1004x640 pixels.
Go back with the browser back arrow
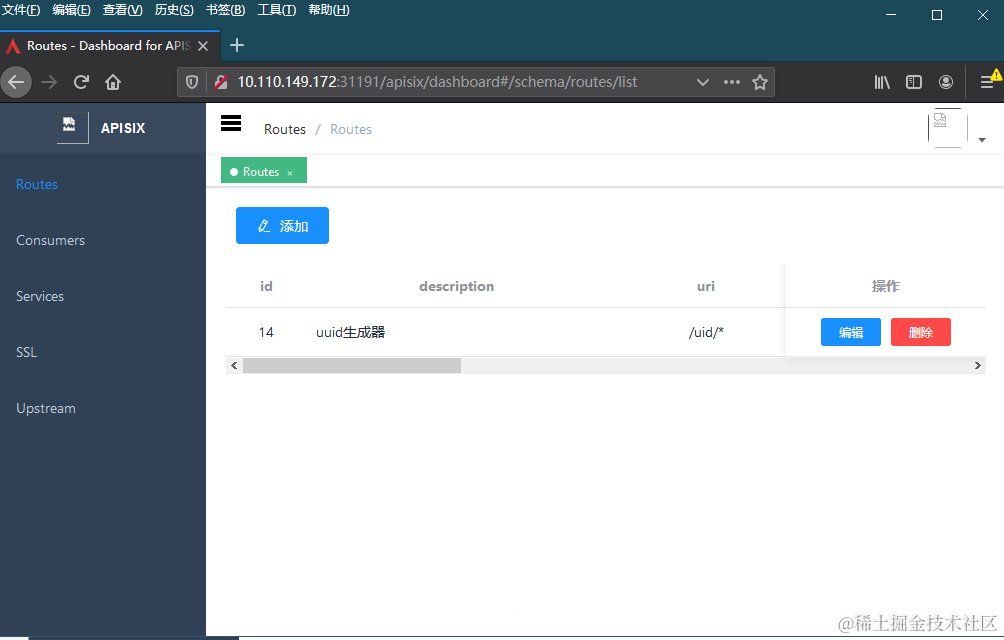pos(16,82)
